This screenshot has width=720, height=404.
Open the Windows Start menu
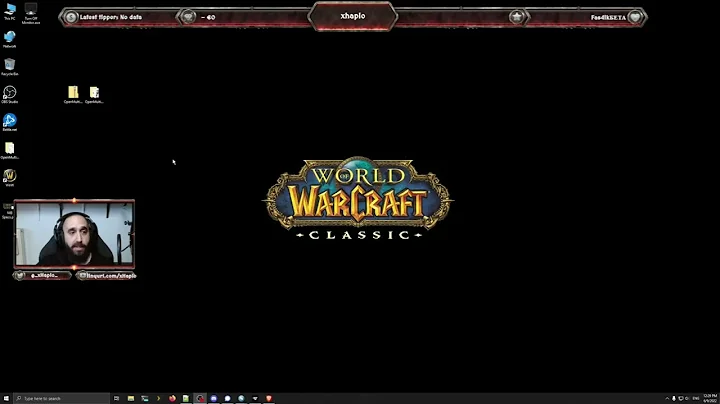point(6,398)
